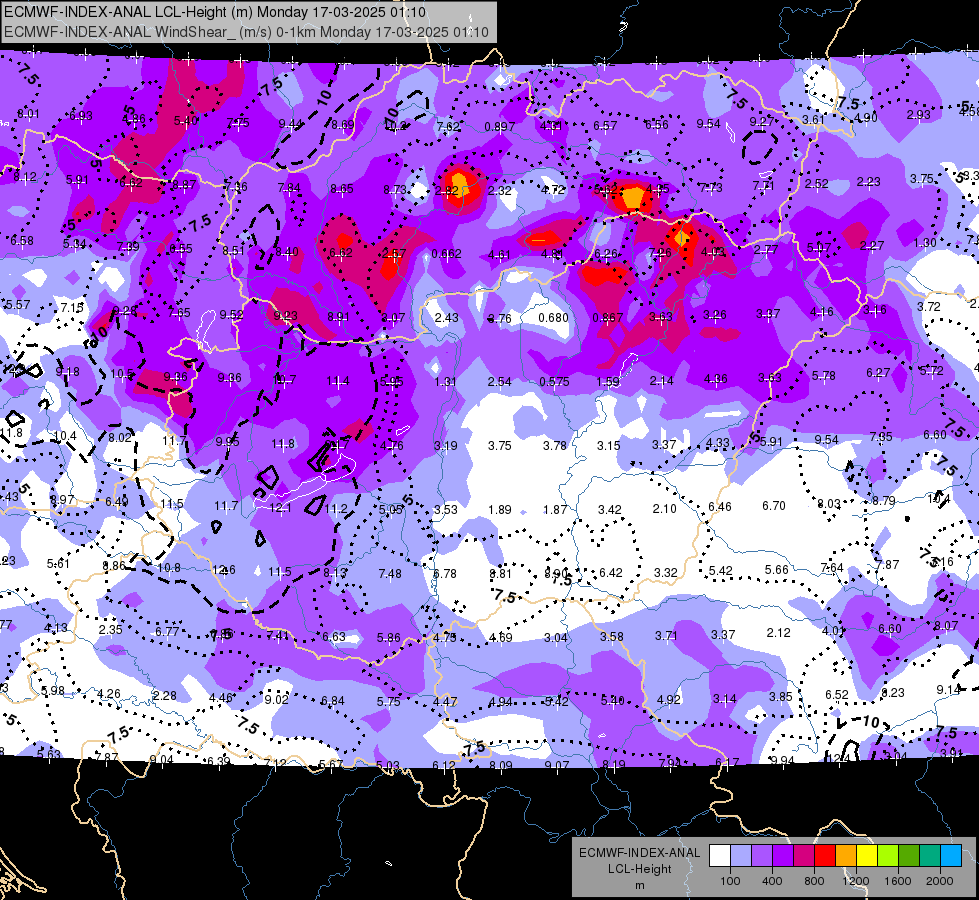The image size is (979, 900).
Task: Click the lime green legend swatch
Action: (x=888, y=856)
